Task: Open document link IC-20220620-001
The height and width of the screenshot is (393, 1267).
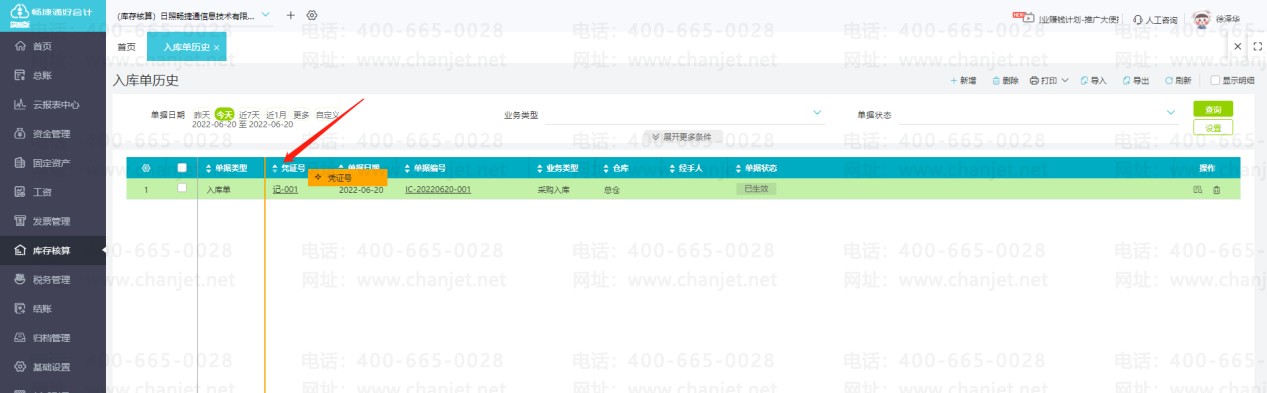Action: (438, 189)
